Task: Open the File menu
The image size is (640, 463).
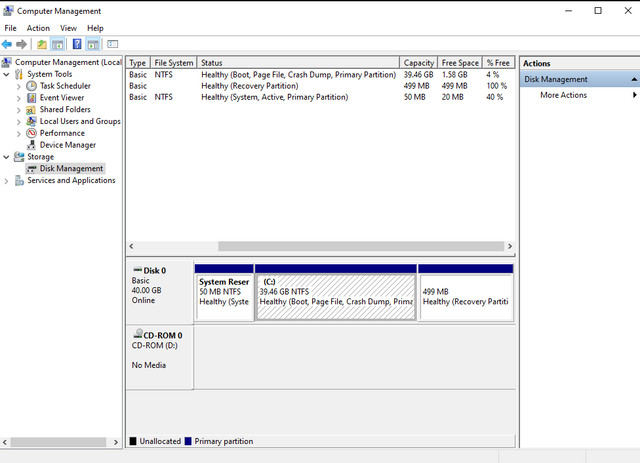Action: click(10, 28)
